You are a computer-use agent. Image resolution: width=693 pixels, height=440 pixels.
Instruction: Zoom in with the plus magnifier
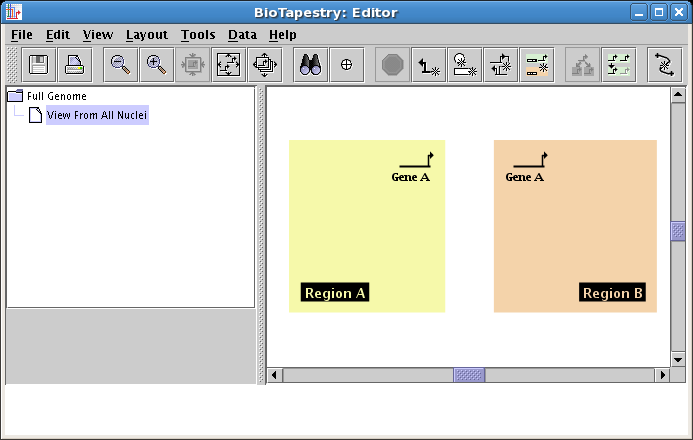click(157, 65)
